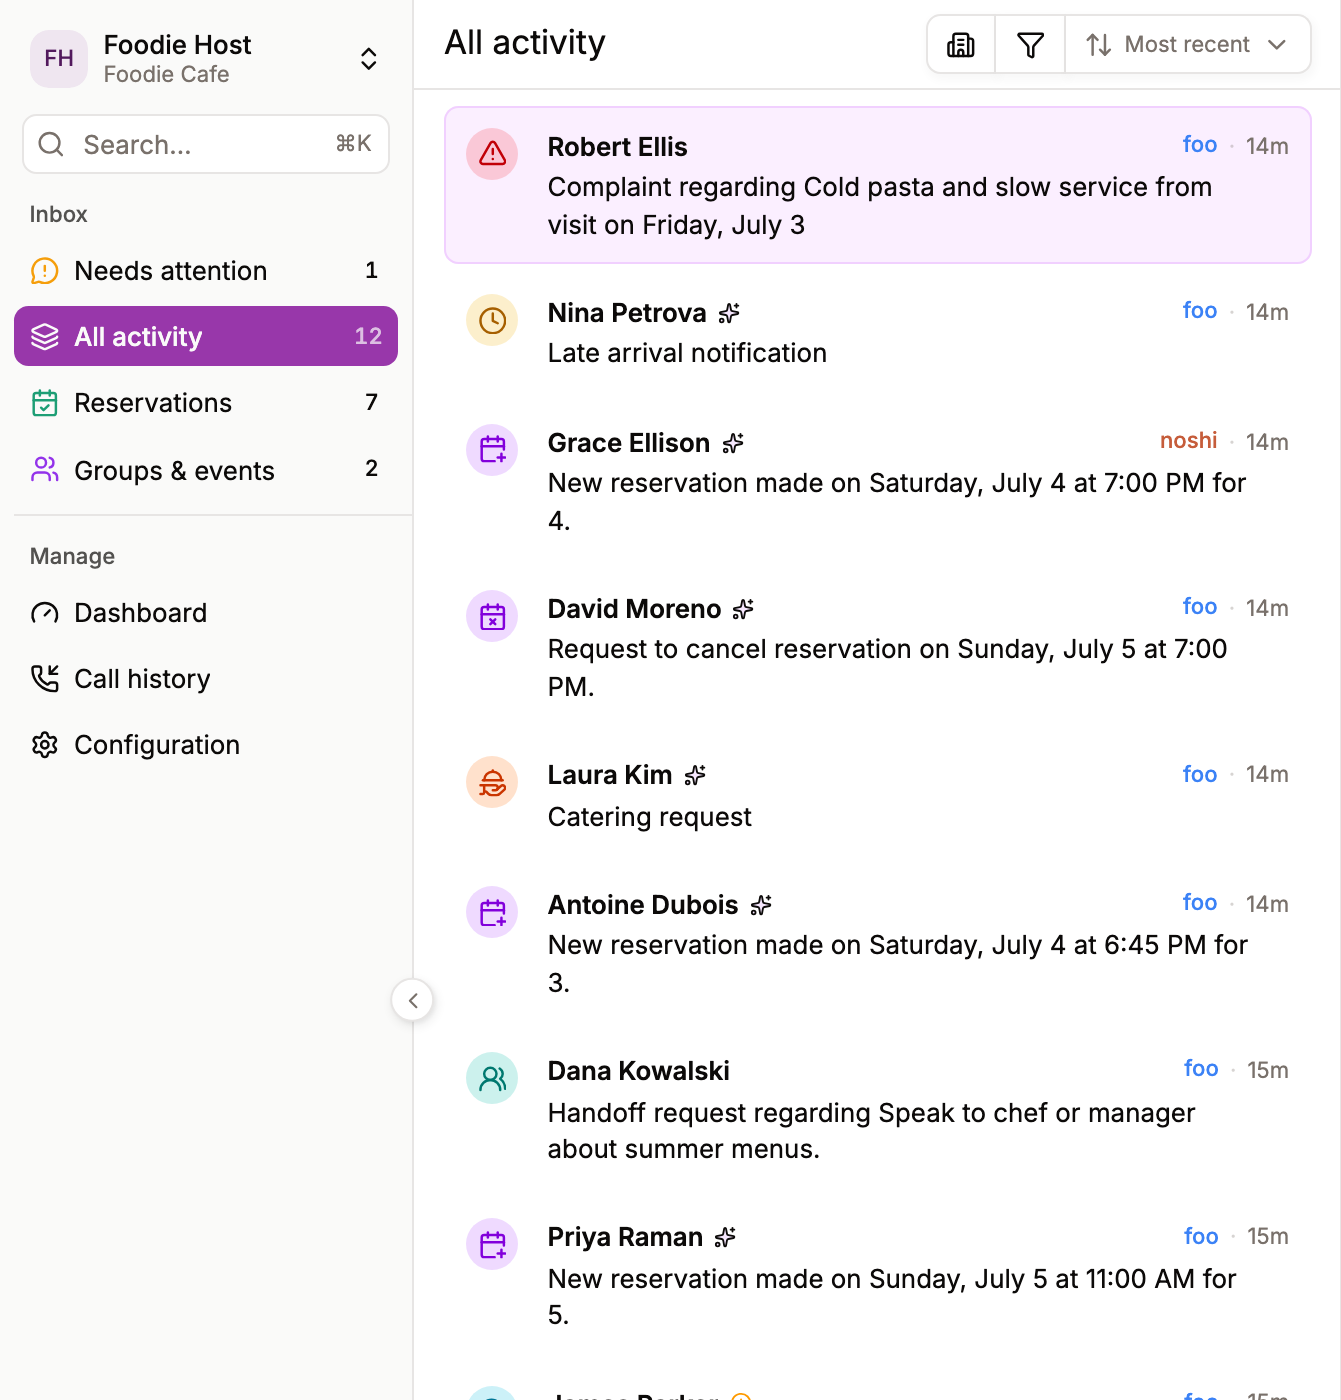
Task: Click the FH avatar badge
Action: (x=59, y=59)
